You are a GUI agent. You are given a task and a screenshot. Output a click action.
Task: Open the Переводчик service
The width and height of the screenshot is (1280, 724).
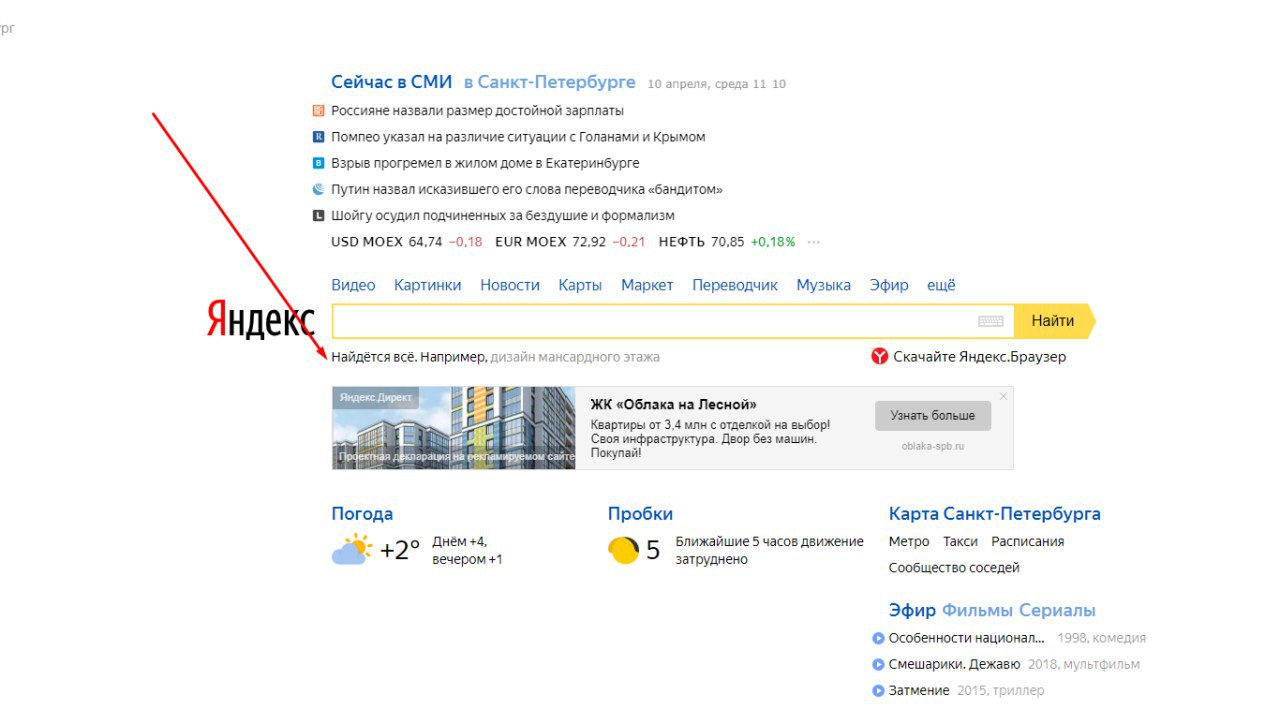click(x=735, y=285)
